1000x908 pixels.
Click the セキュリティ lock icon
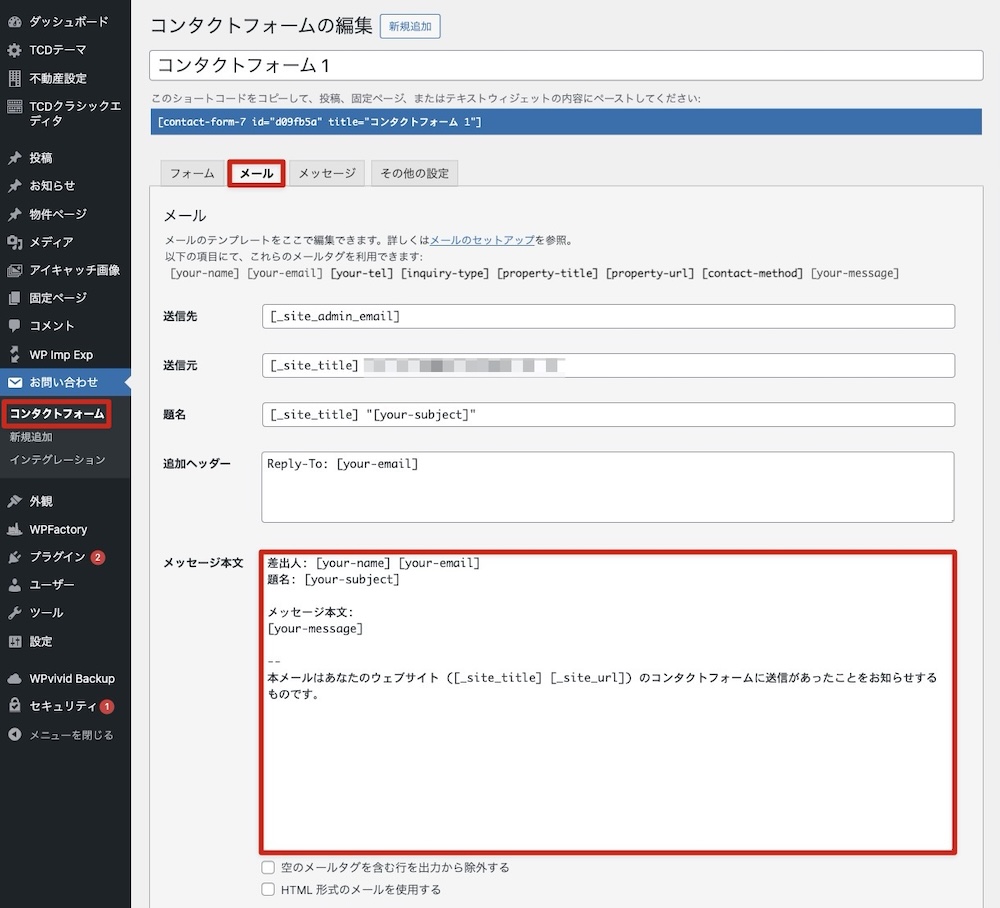click(x=15, y=705)
